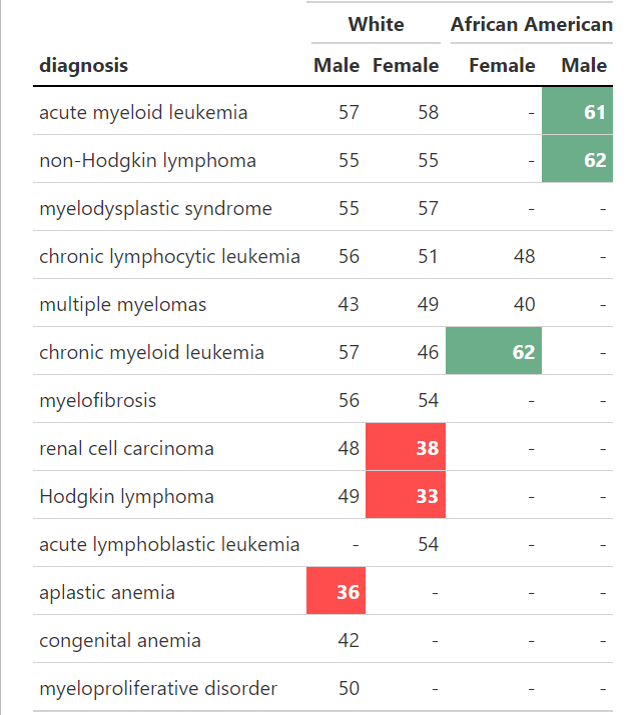The height and width of the screenshot is (715, 639).
Task: Select the myelofibrosis row label
Action: 98,400
